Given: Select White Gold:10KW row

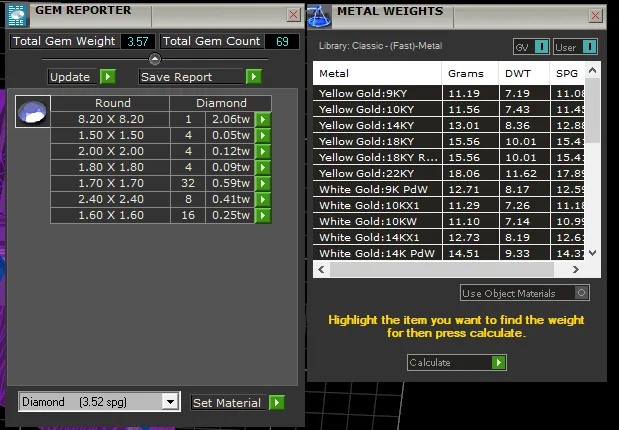Looking at the screenshot, I should pyautogui.click(x=448, y=221).
